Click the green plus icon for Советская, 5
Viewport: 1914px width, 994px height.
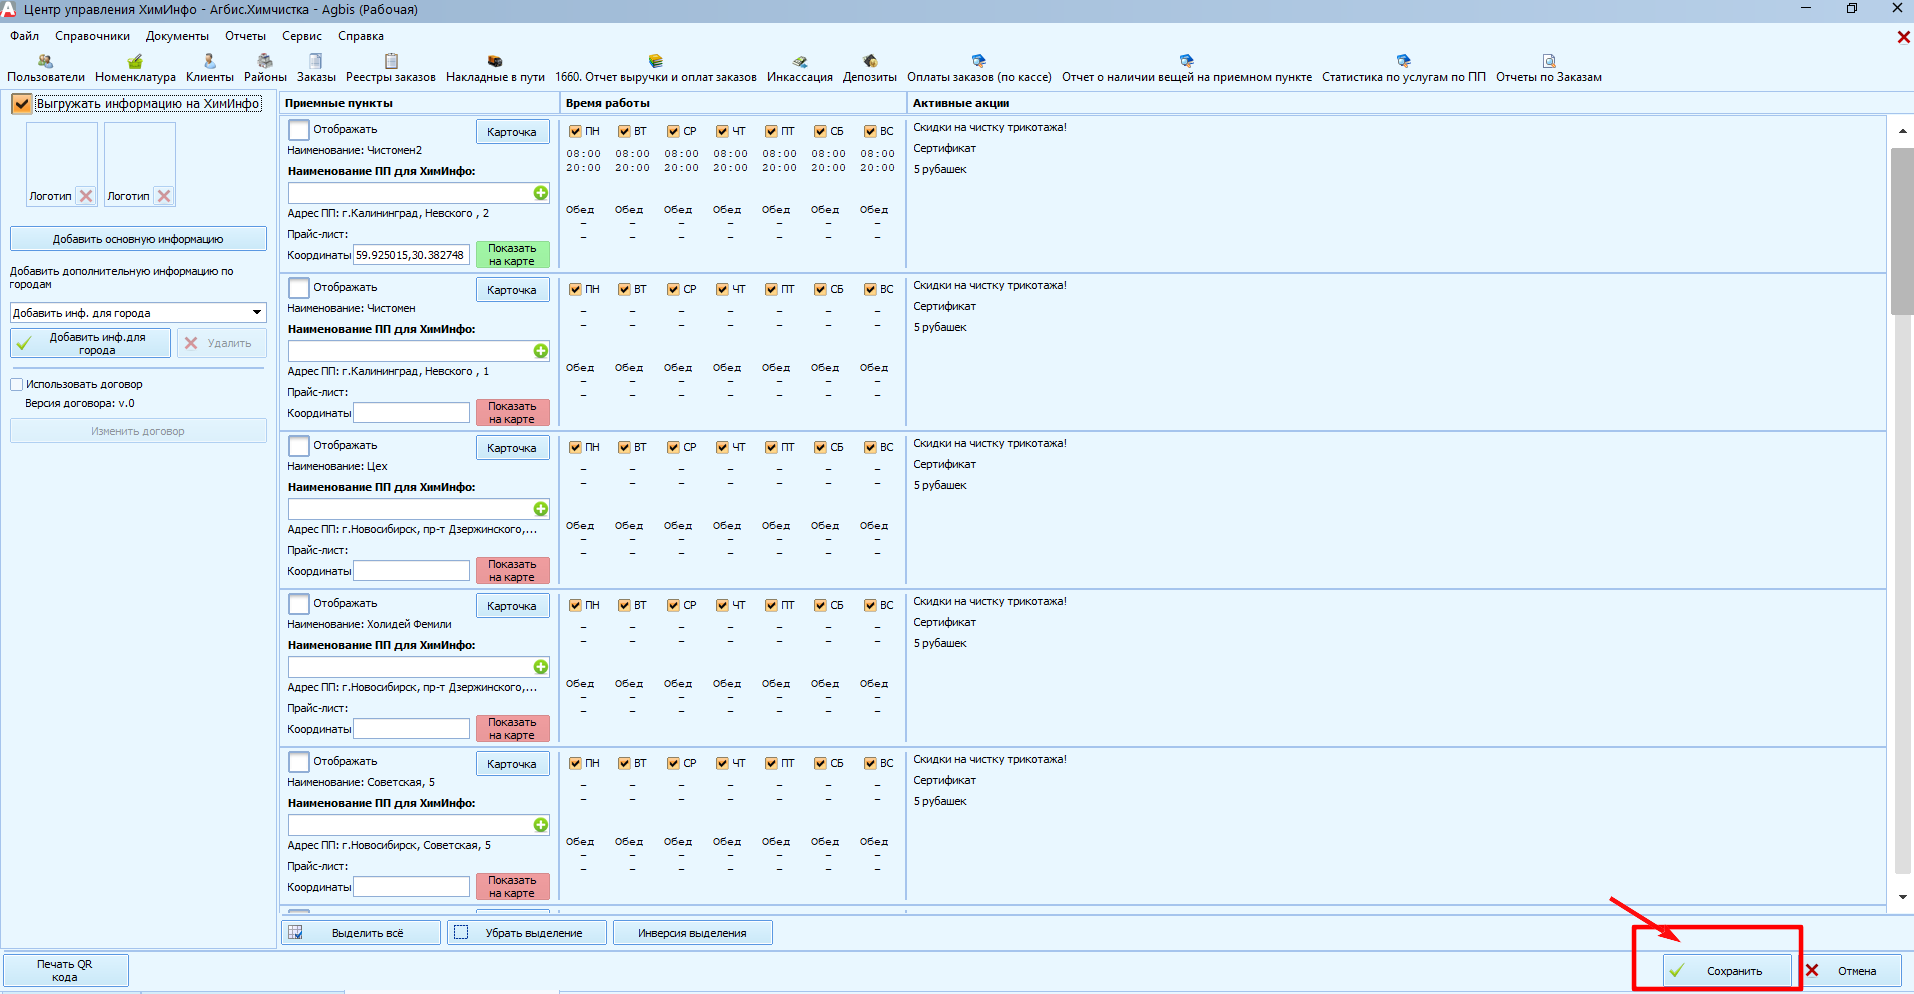coord(541,825)
